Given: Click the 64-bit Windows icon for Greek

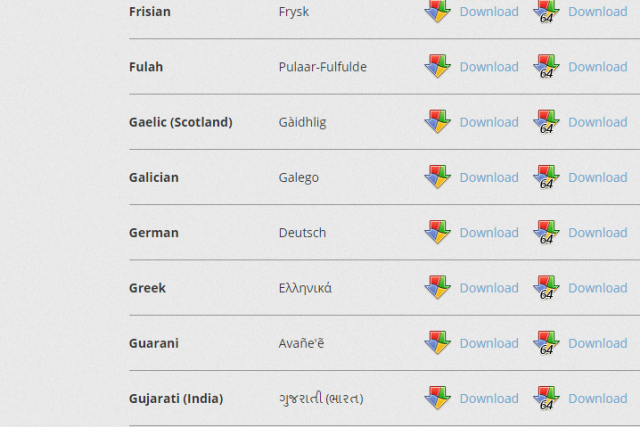Looking at the screenshot, I should (546, 287).
